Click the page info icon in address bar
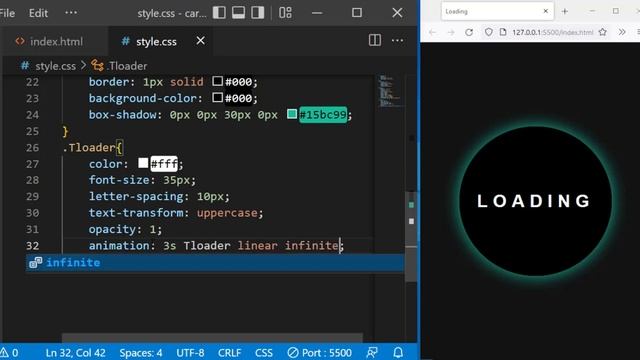This screenshot has height=360, width=640. (x=503, y=32)
